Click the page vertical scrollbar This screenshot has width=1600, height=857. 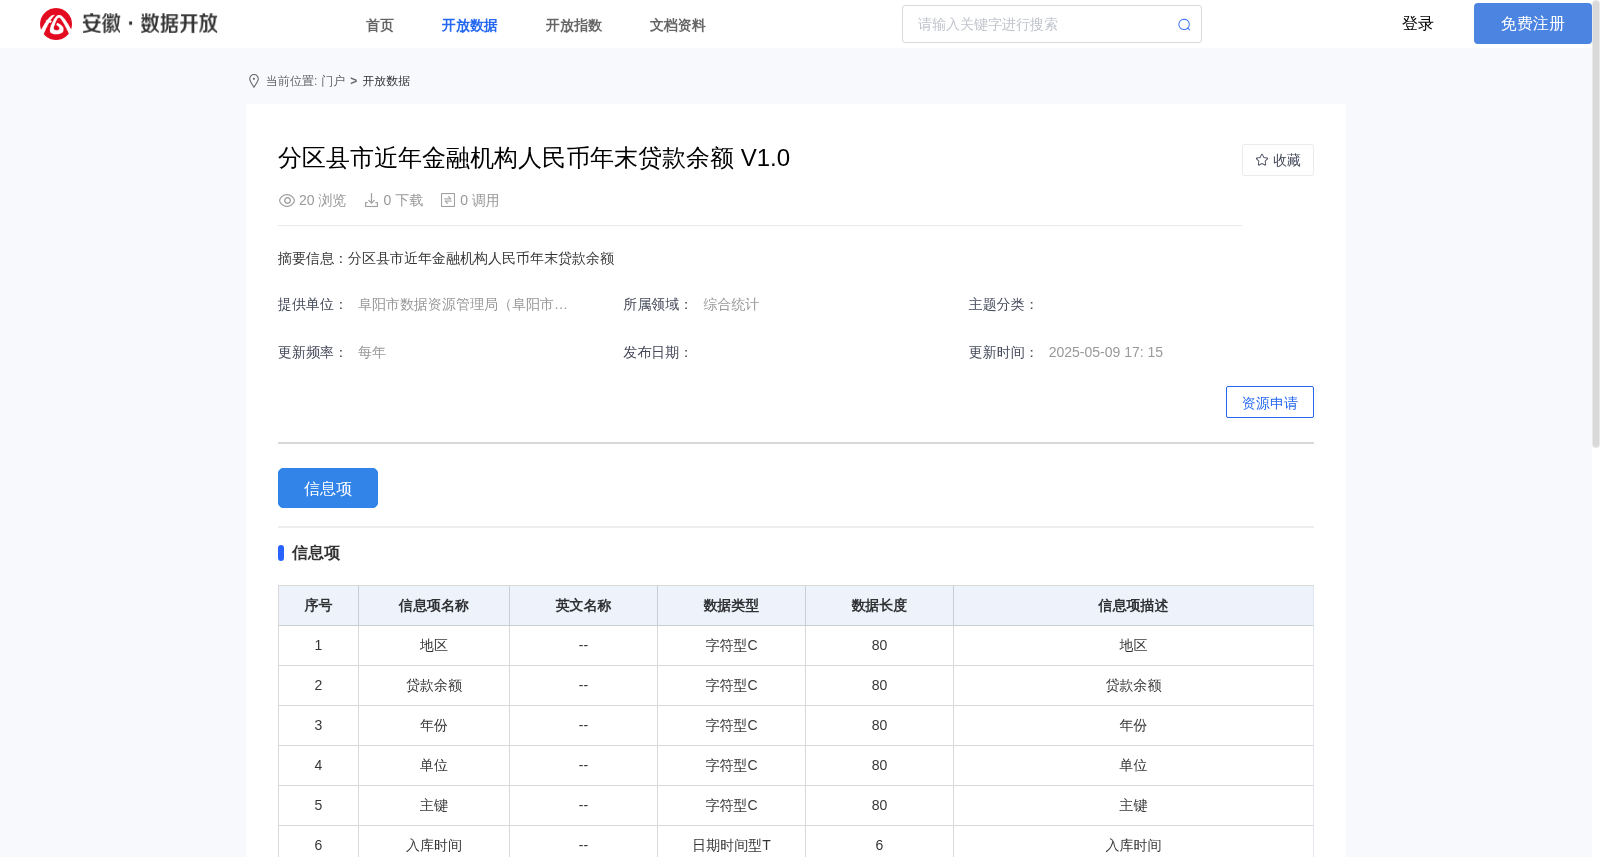[1596, 225]
